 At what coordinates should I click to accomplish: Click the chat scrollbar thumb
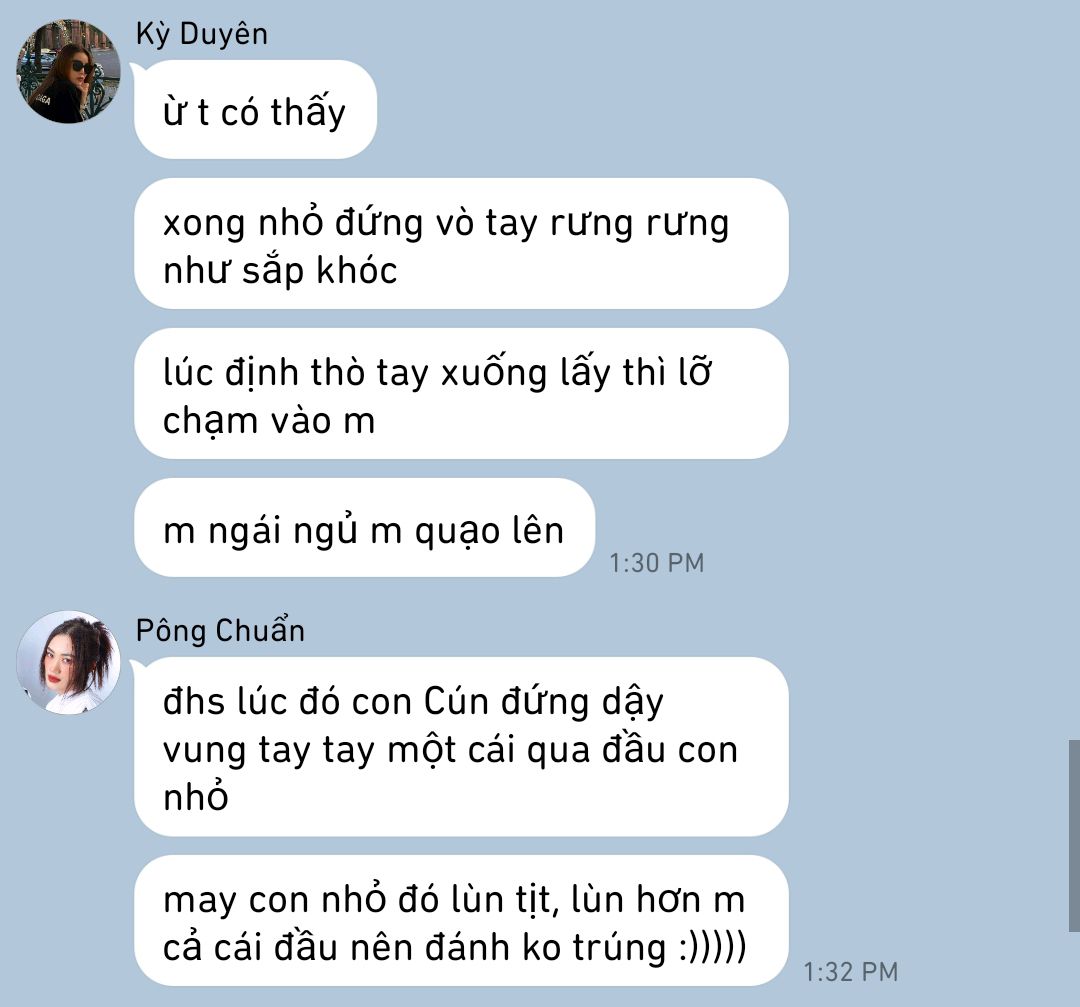(1074, 835)
